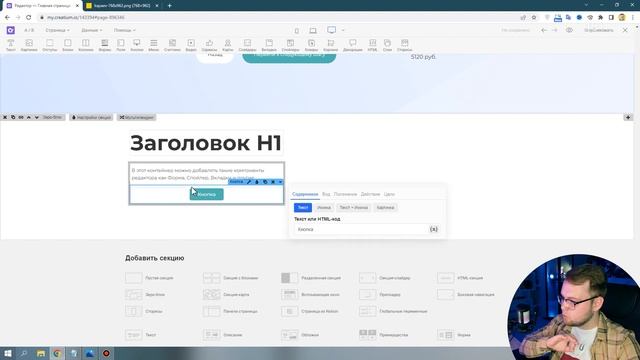Delete section with X on section bar
Image resolution: width=640 pixels, height=360 pixels.
[x=5, y=117]
